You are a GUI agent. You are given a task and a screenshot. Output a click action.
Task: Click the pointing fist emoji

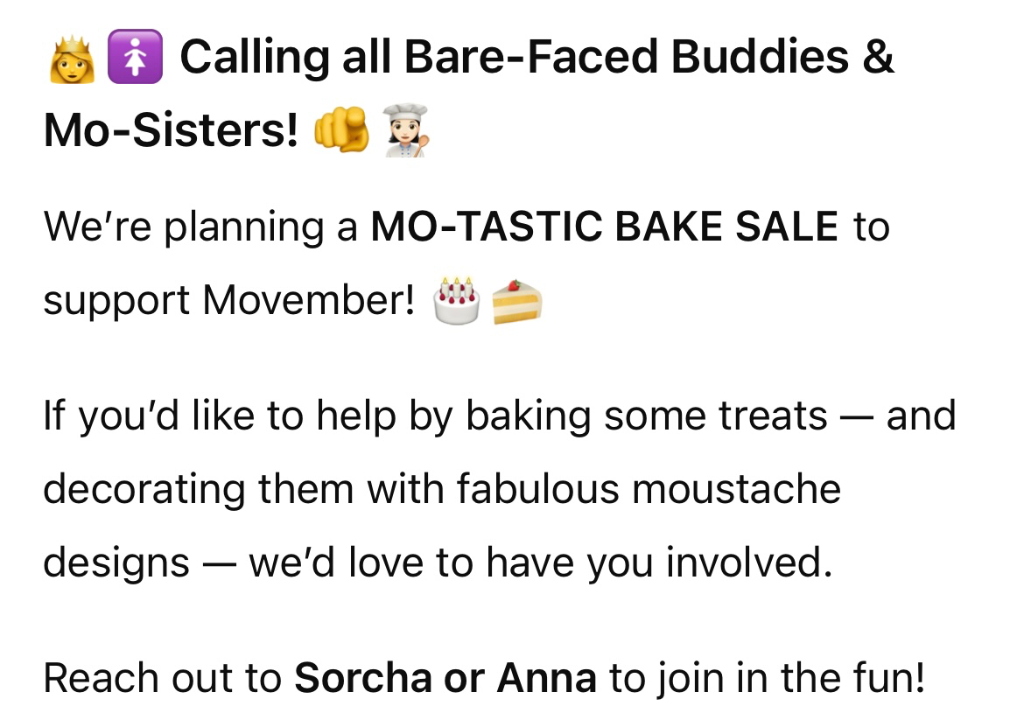pos(341,133)
